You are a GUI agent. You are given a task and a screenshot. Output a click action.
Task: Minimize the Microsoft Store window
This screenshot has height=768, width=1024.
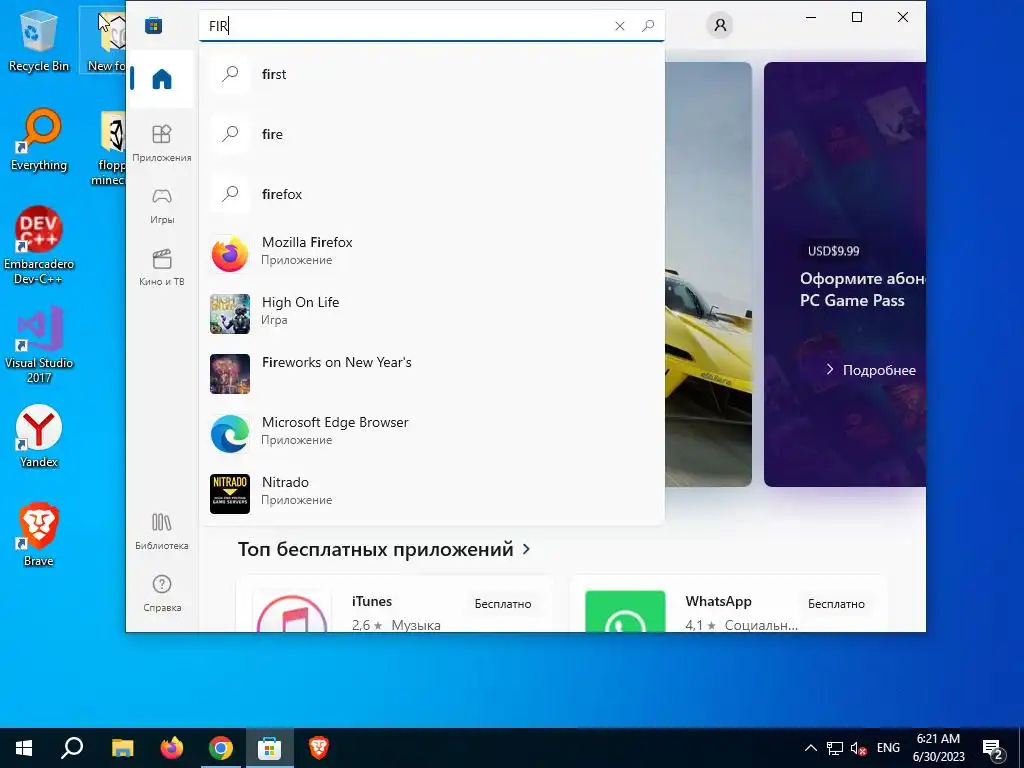click(x=811, y=17)
